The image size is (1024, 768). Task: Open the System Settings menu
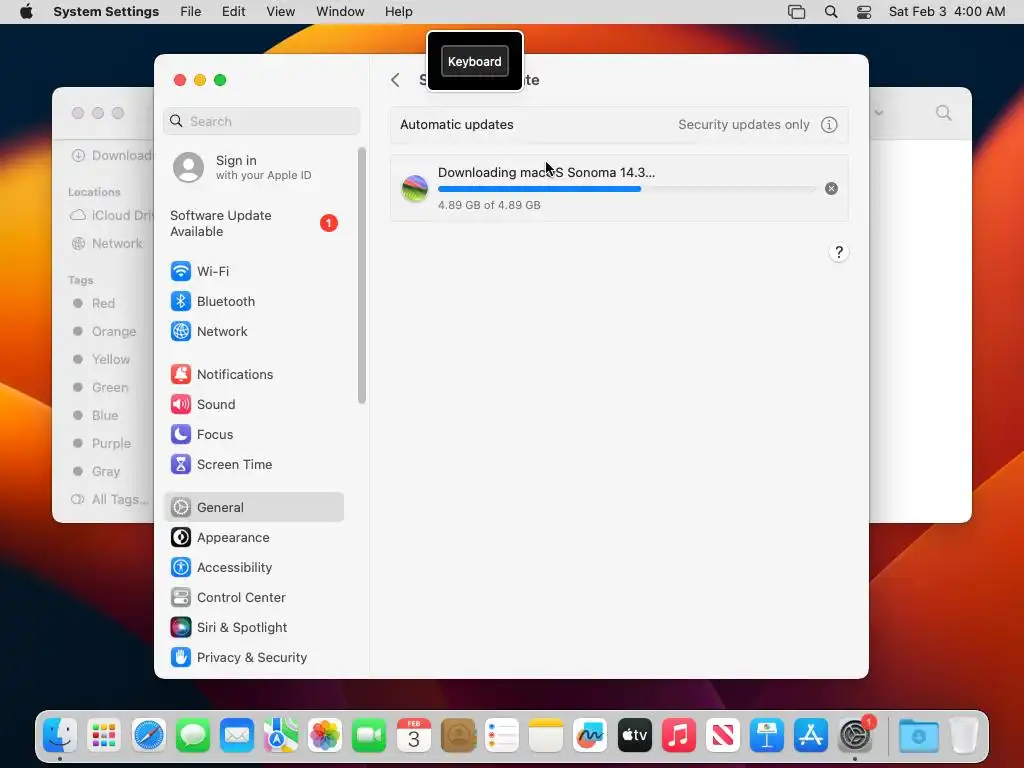coord(106,12)
